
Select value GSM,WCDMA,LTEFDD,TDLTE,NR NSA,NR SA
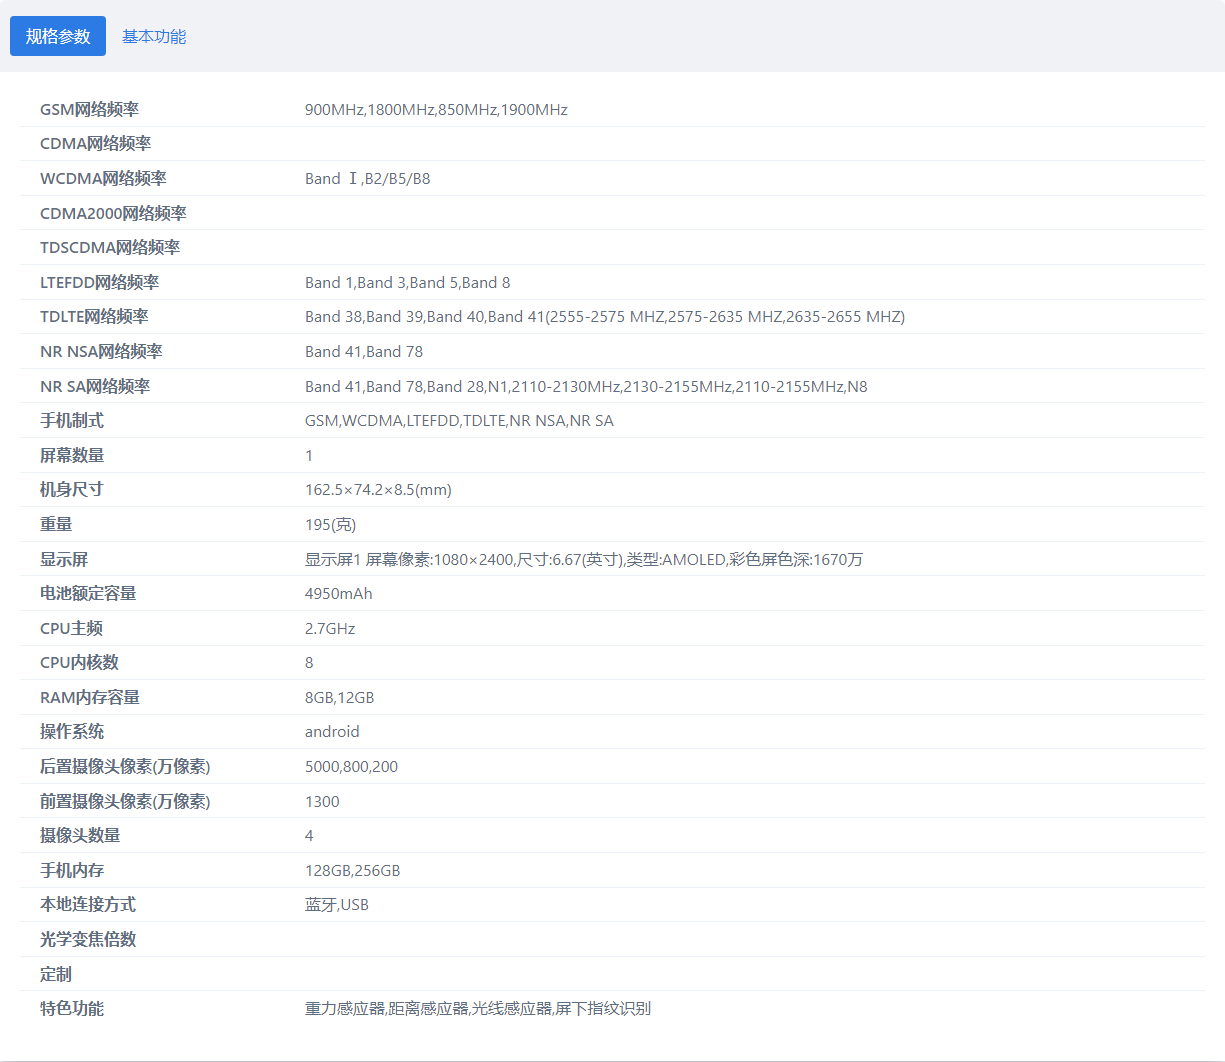pyautogui.click(x=460, y=421)
